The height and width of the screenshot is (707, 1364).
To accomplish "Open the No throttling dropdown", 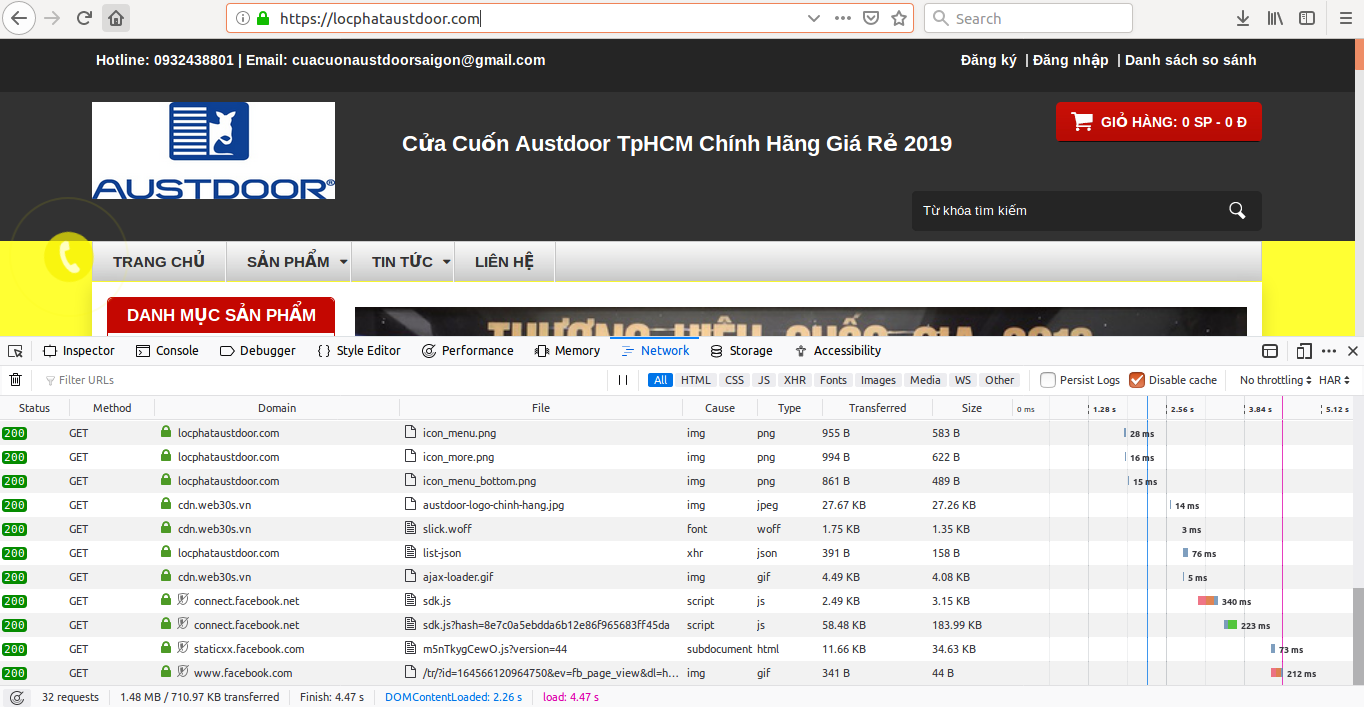I will pos(1275,380).
